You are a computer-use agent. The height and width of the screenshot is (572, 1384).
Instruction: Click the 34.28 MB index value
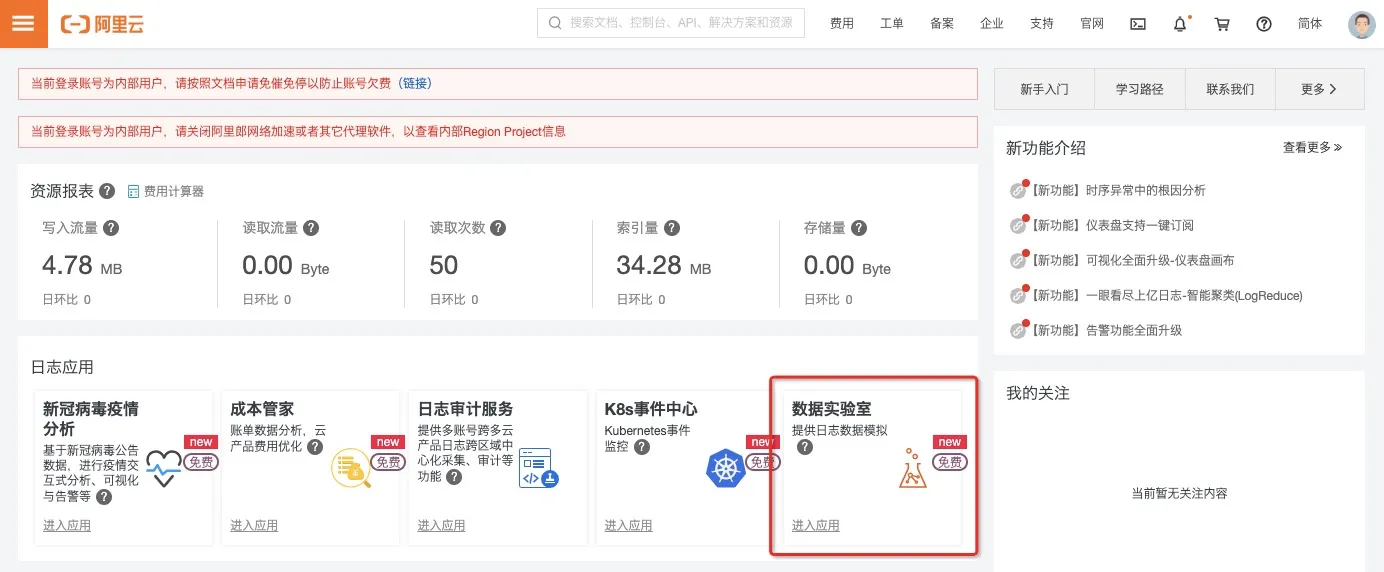click(x=664, y=266)
